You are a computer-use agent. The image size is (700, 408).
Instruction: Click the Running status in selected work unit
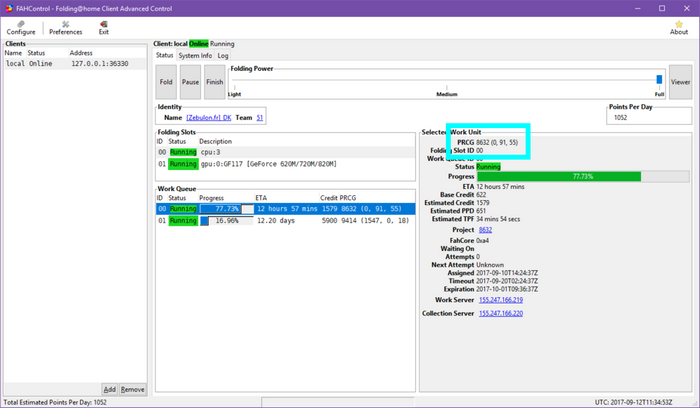(488, 167)
